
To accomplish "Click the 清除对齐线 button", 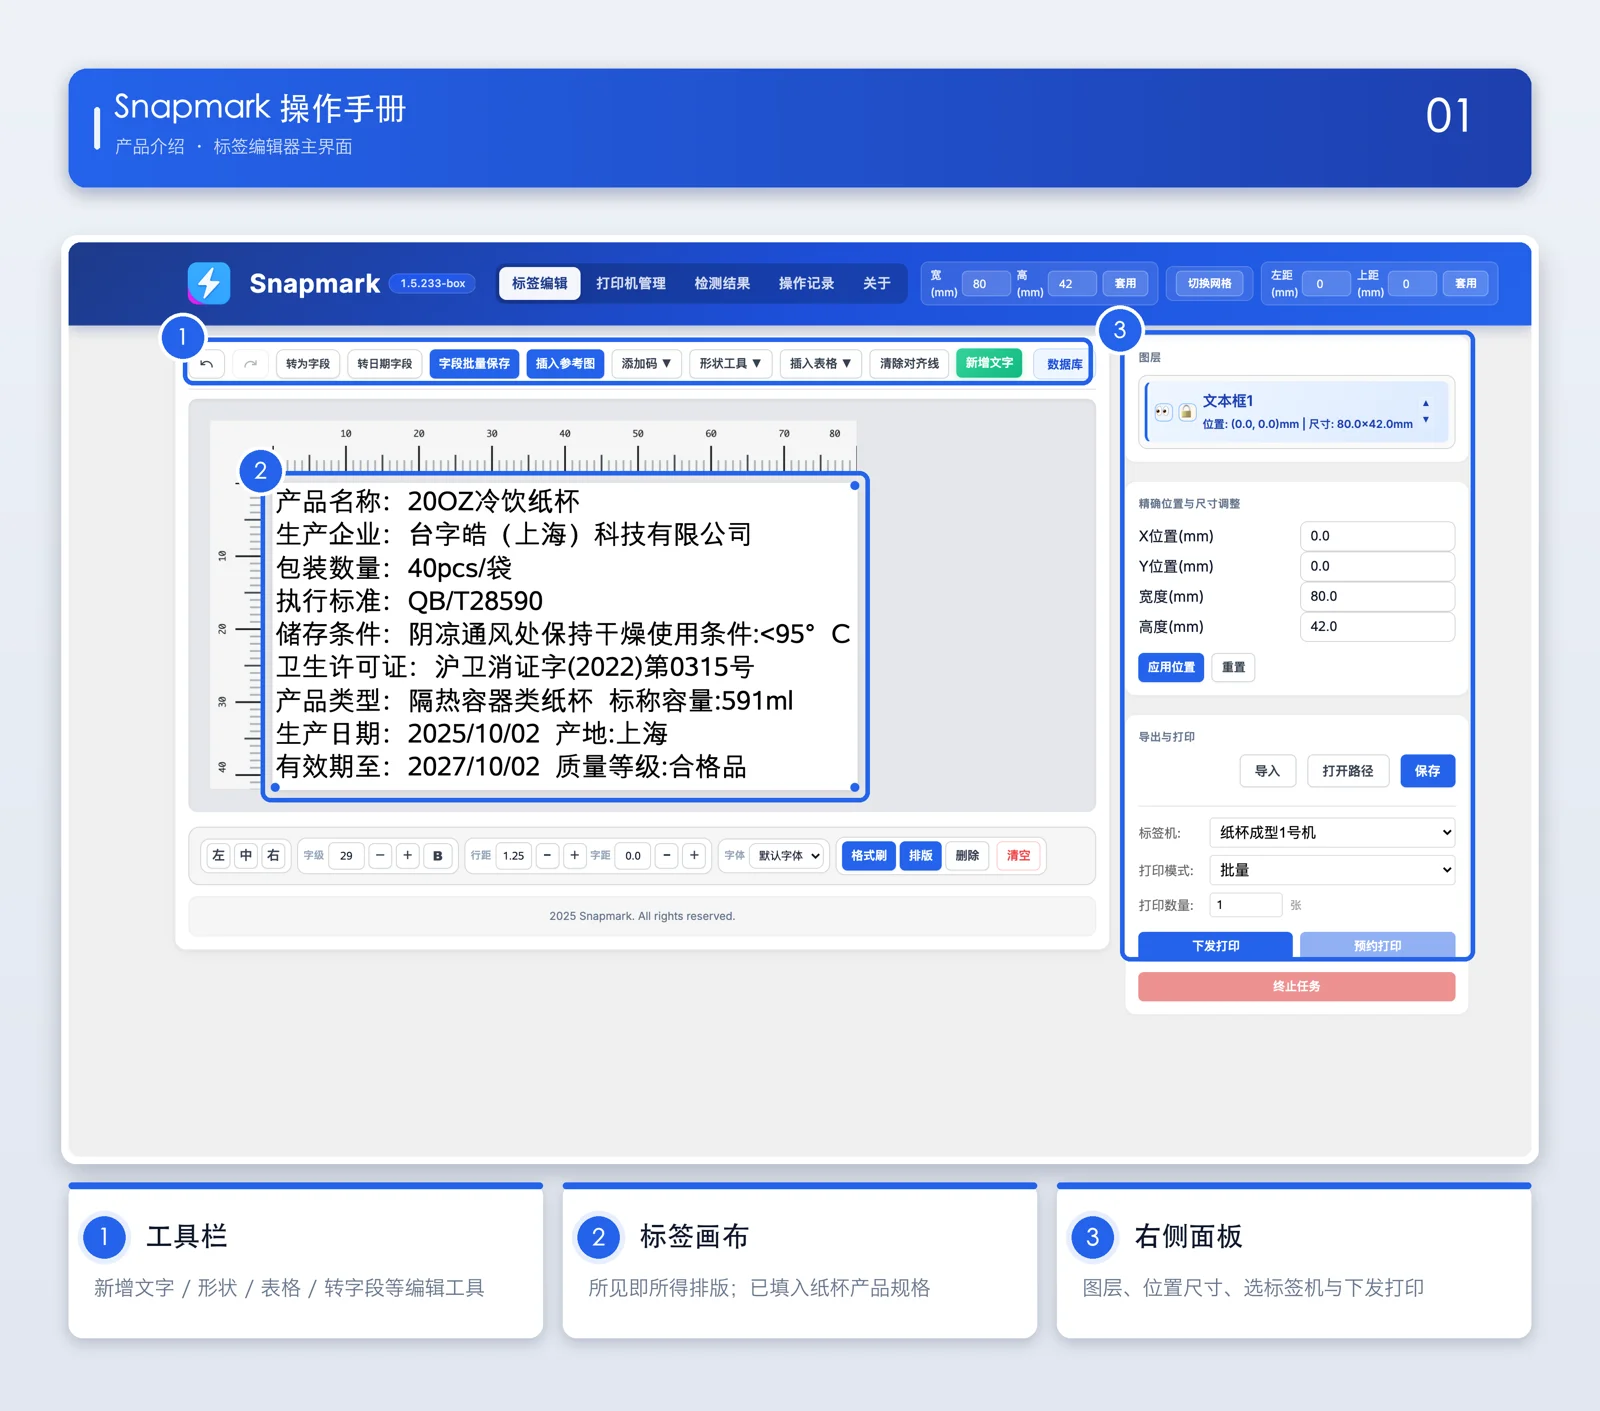I will (x=909, y=364).
